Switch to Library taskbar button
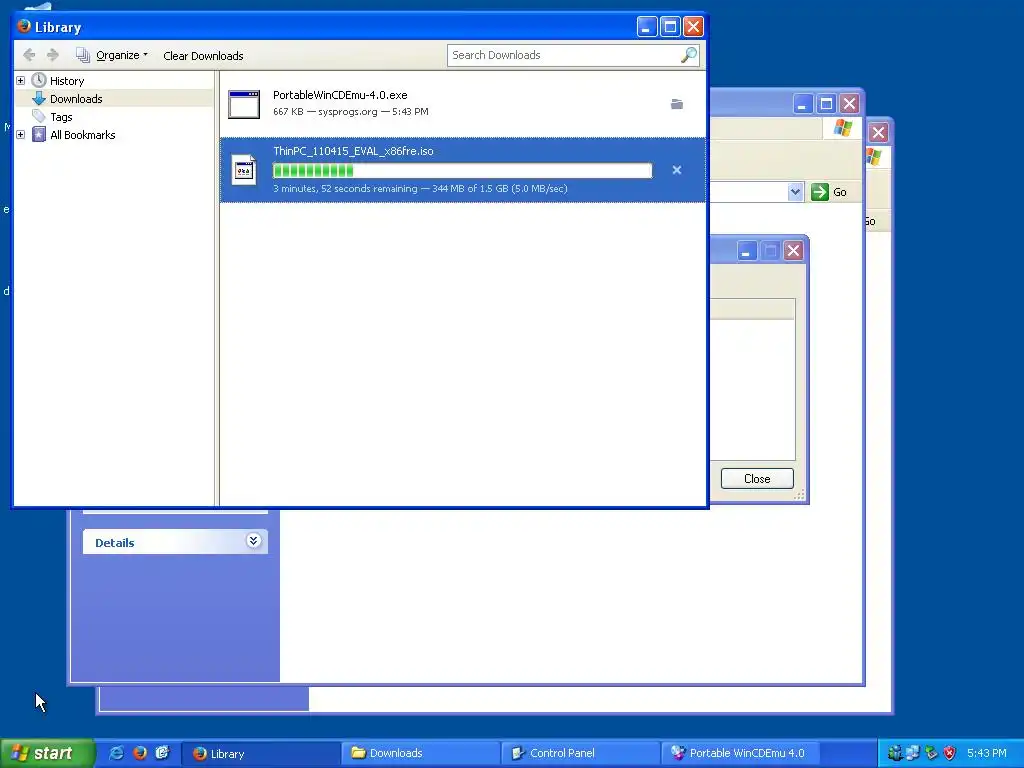1024x768 pixels. (x=260, y=754)
